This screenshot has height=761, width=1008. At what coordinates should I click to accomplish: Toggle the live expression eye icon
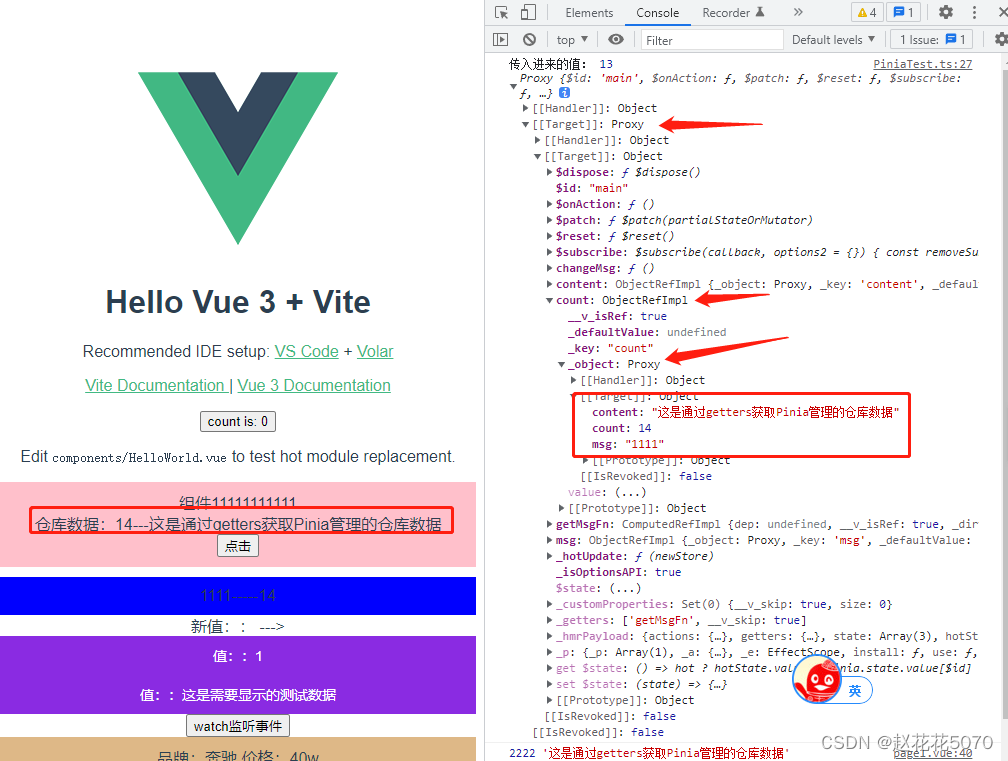(616, 40)
